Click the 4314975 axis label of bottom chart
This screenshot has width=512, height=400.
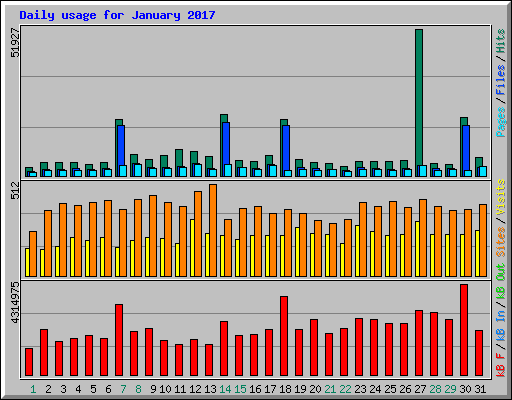[x=15, y=303]
